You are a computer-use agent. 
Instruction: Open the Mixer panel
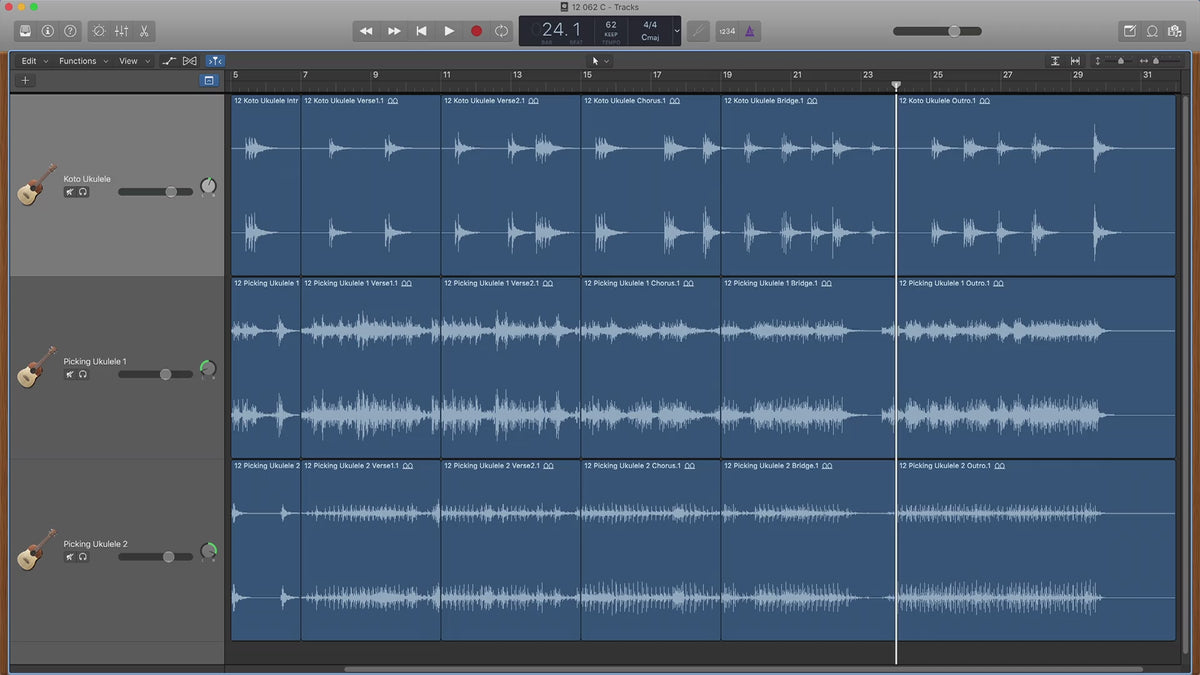(121, 31)
